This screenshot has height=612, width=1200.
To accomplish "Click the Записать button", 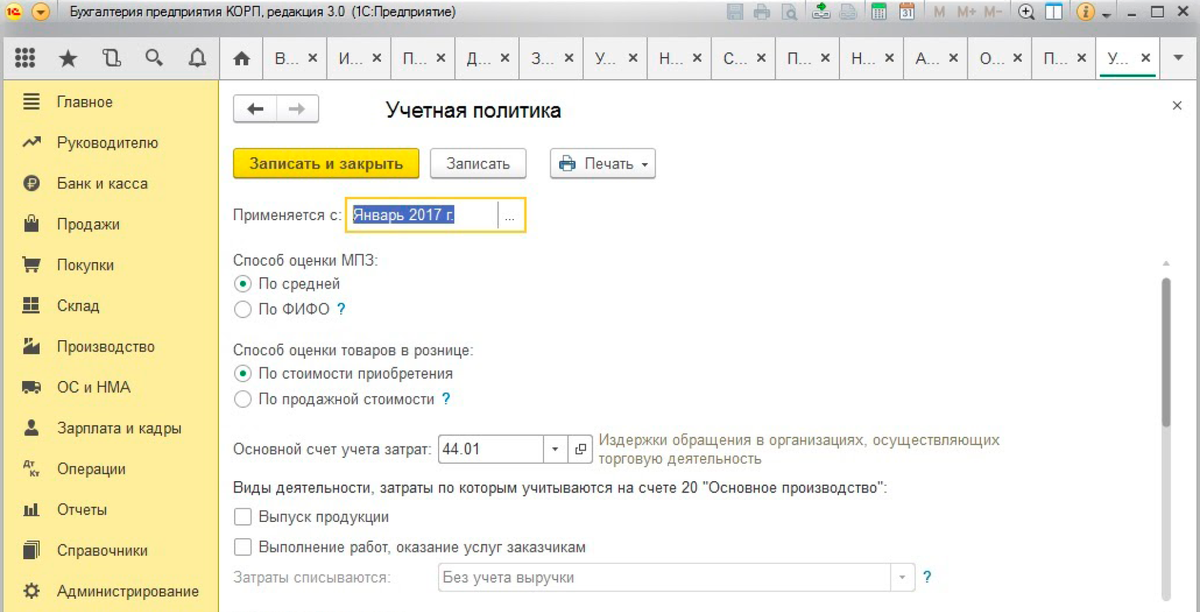I will [478, 164].
